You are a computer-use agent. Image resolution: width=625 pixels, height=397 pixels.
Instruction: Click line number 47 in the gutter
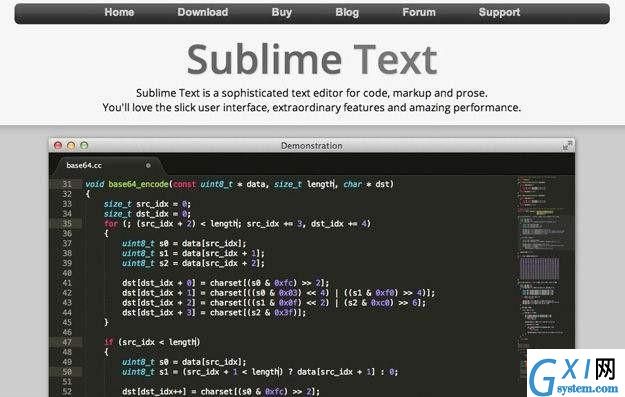tap(67, 342)
